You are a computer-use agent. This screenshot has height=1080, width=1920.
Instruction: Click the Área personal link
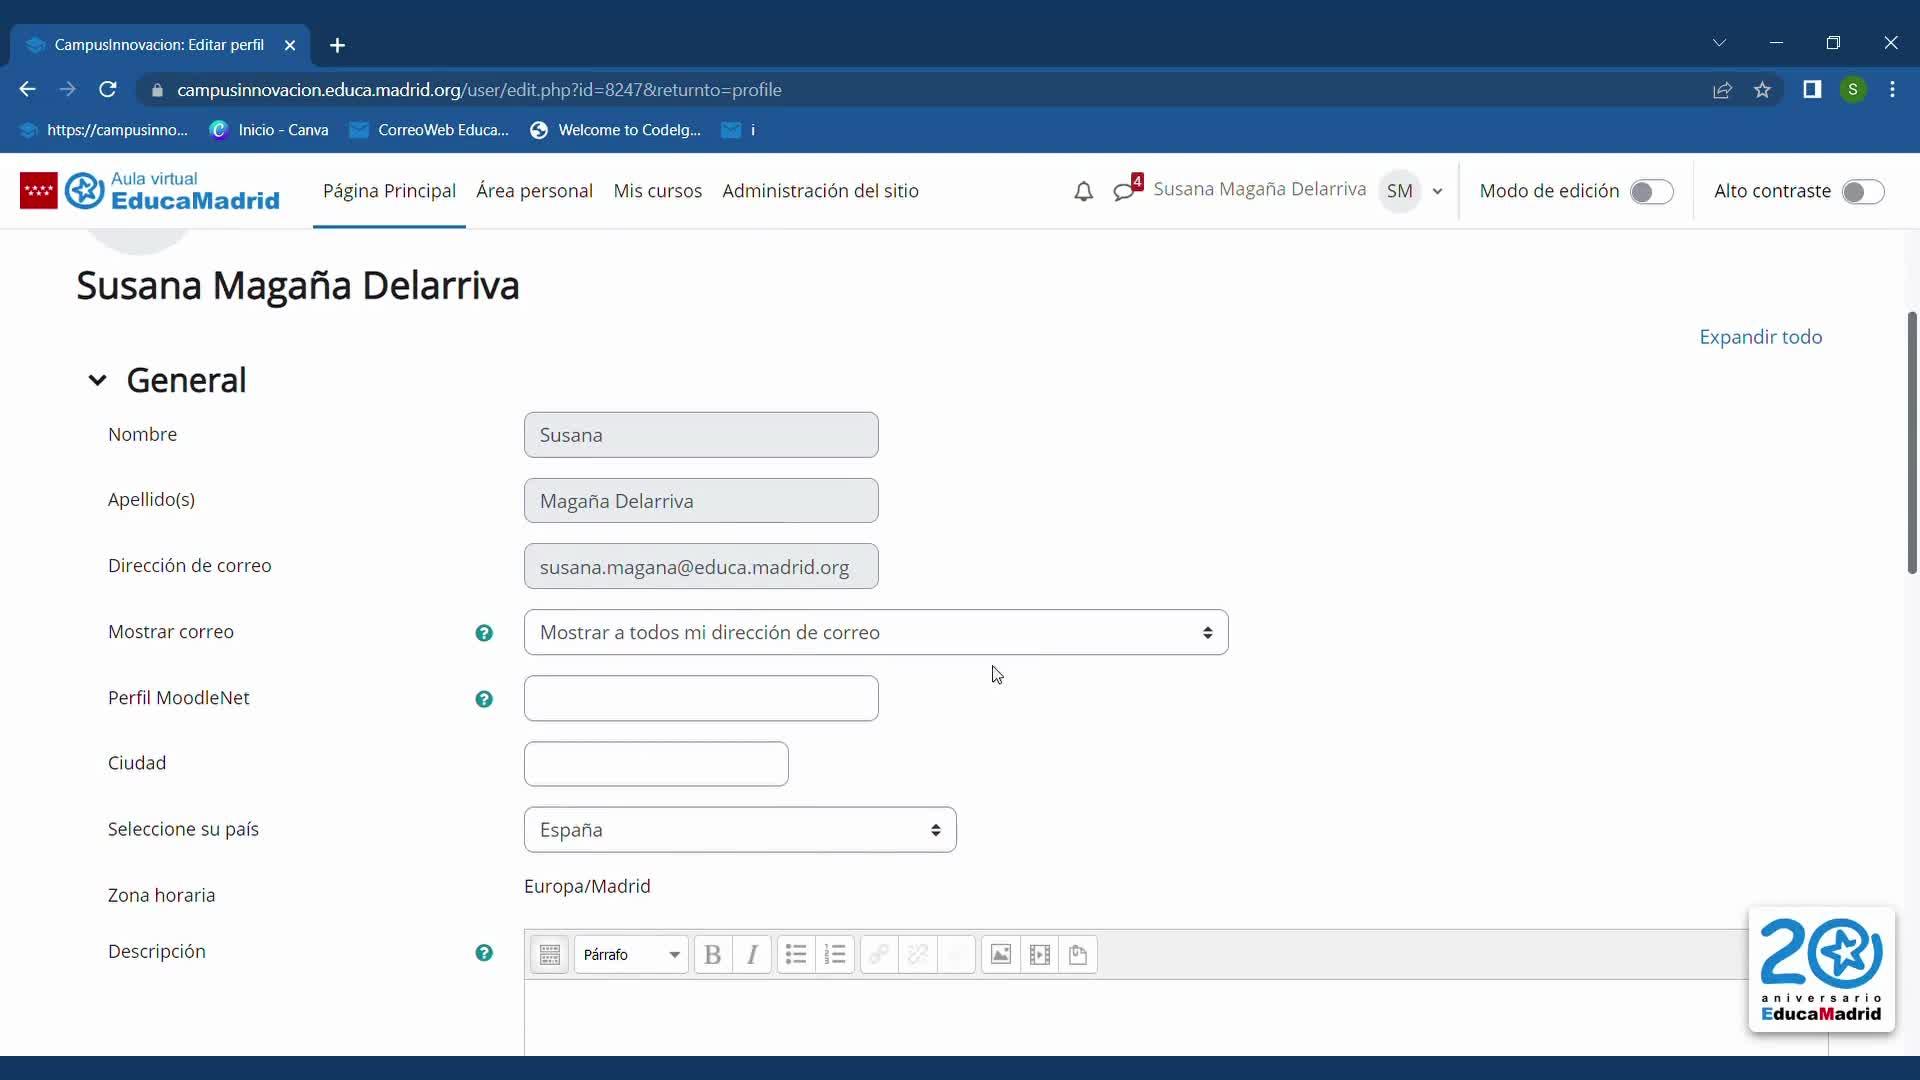[x=534, y=191]
